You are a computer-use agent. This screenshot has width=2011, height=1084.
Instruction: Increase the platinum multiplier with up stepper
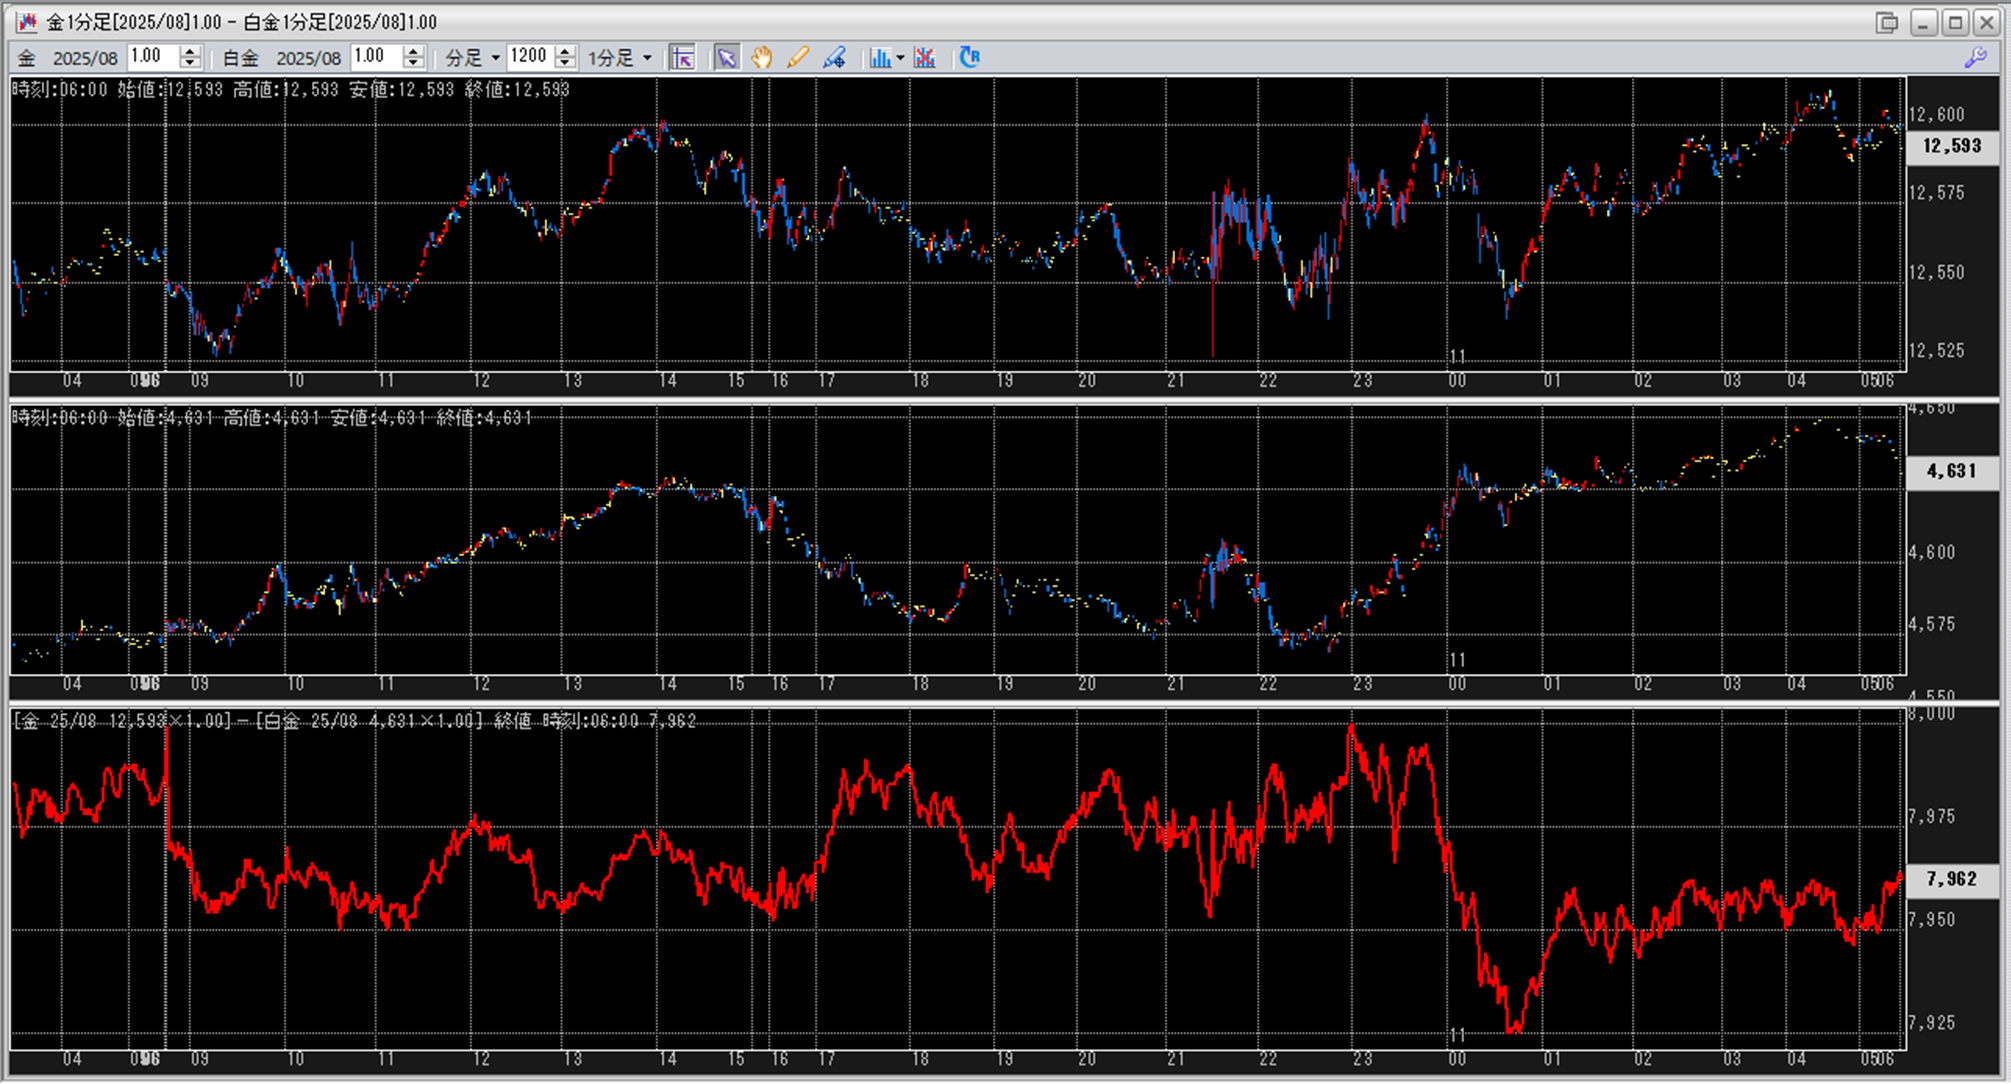414,51
